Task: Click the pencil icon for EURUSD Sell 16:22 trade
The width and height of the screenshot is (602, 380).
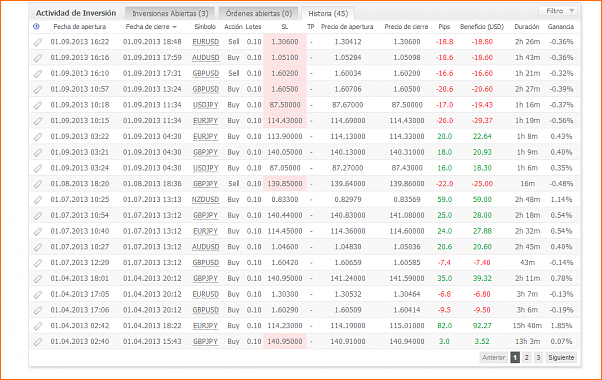Action: (x=38, y=42)
